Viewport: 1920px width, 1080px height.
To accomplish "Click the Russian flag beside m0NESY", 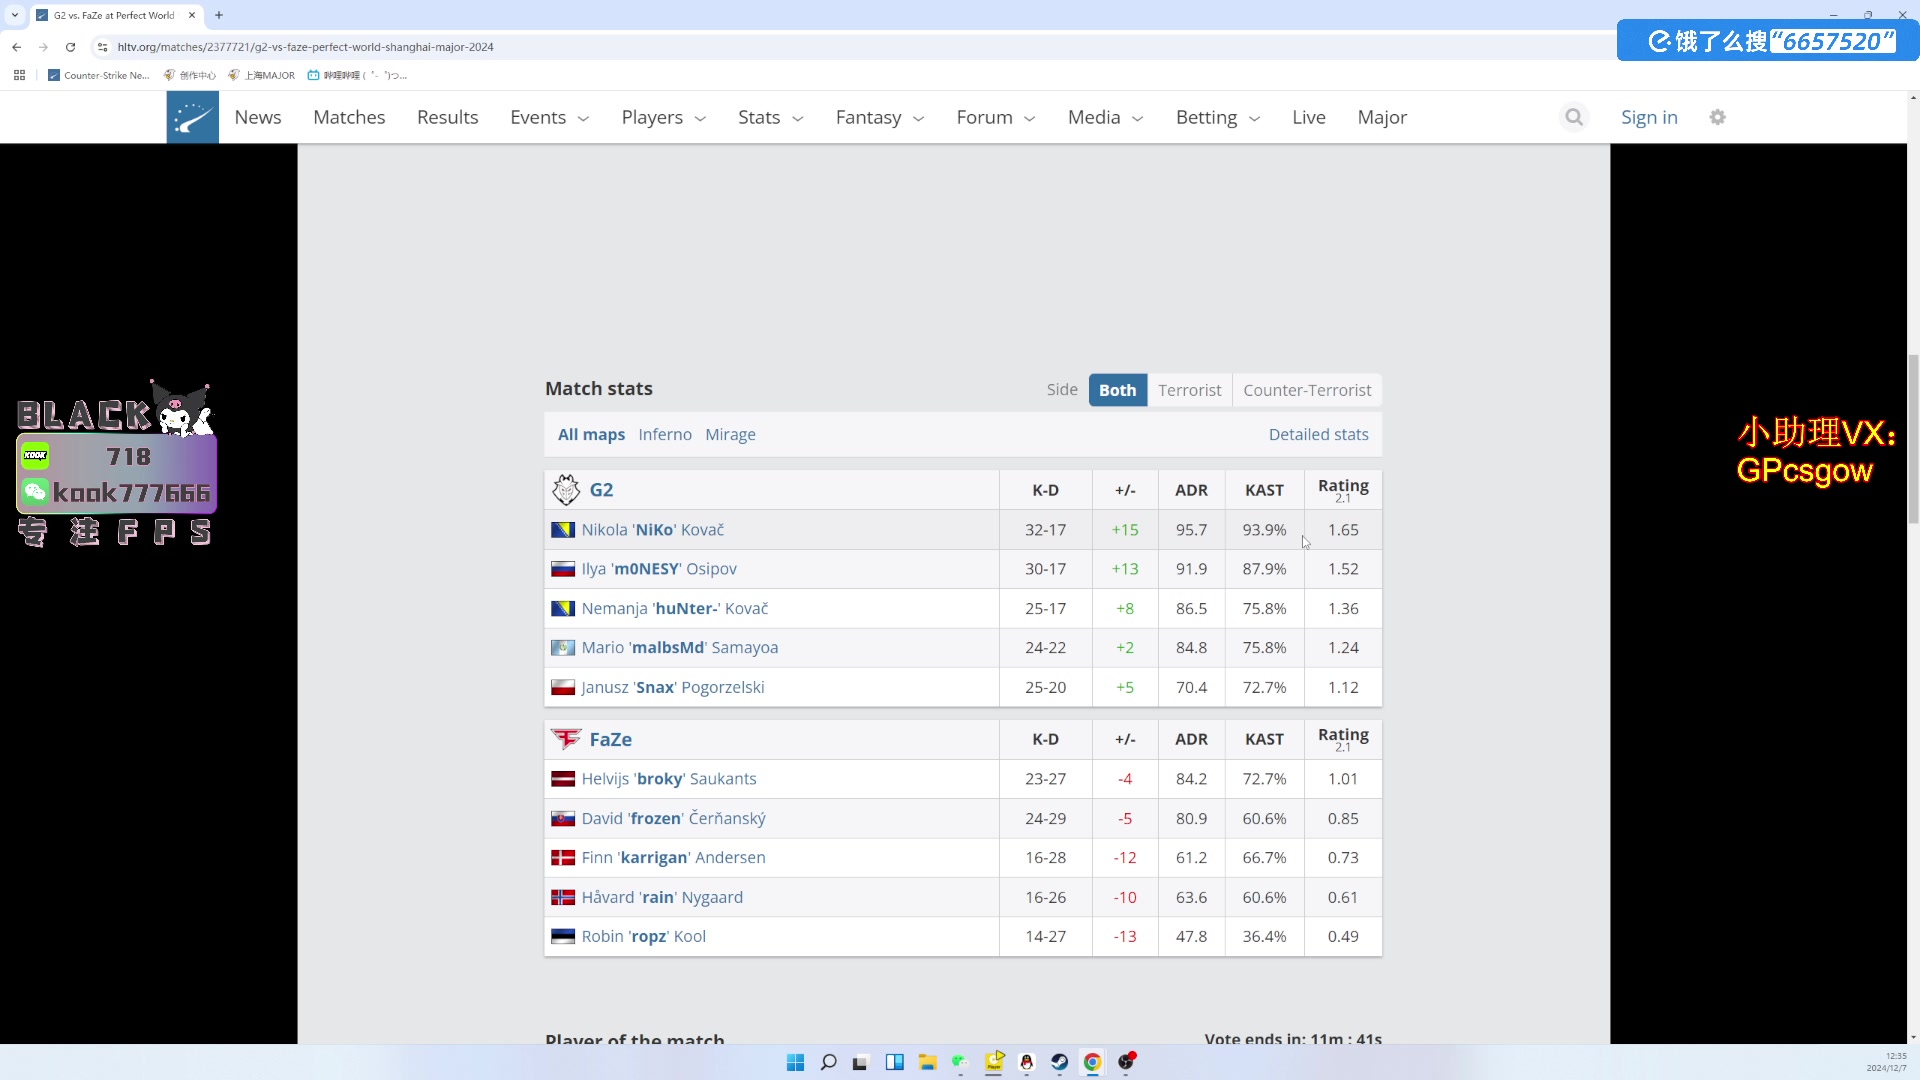I will pos(563,569).
